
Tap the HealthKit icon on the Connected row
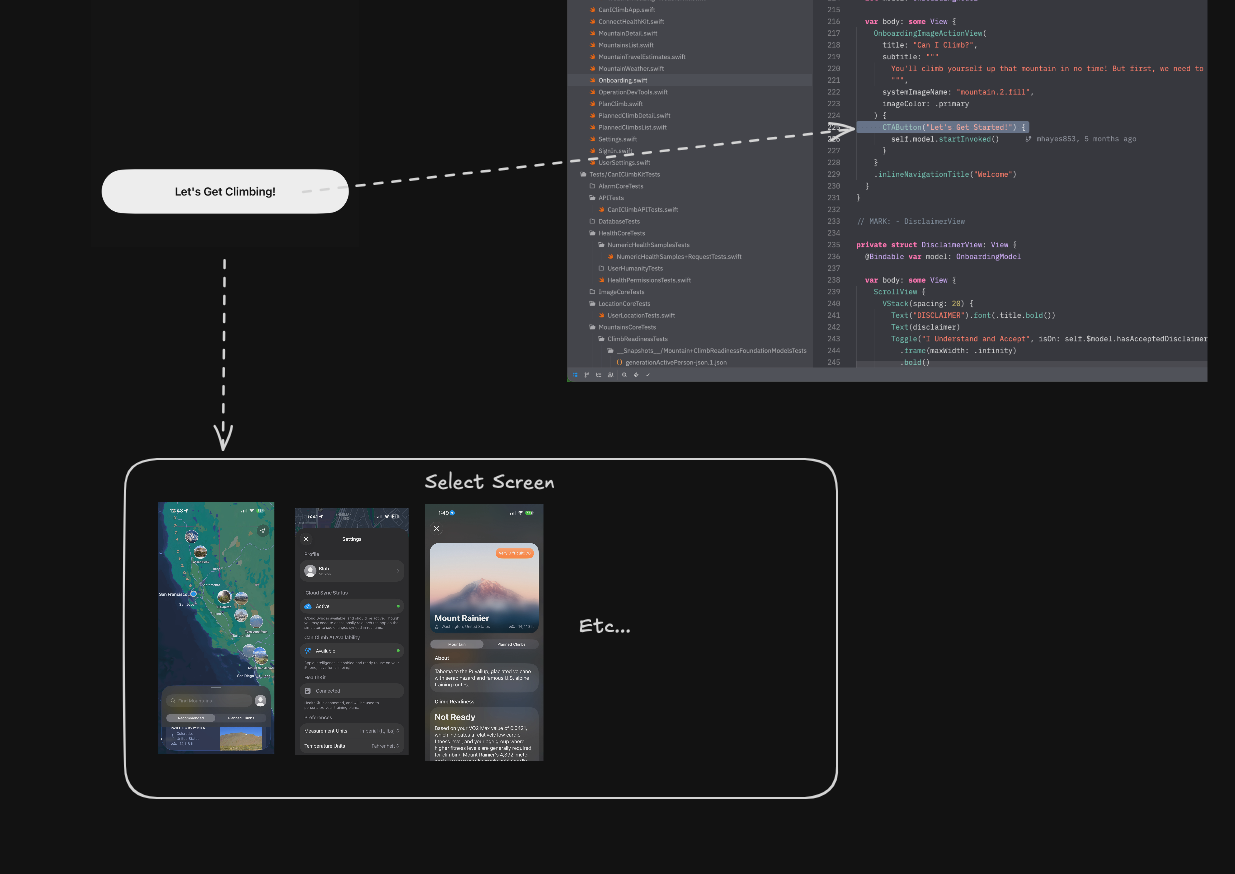[x=307, y=690]
